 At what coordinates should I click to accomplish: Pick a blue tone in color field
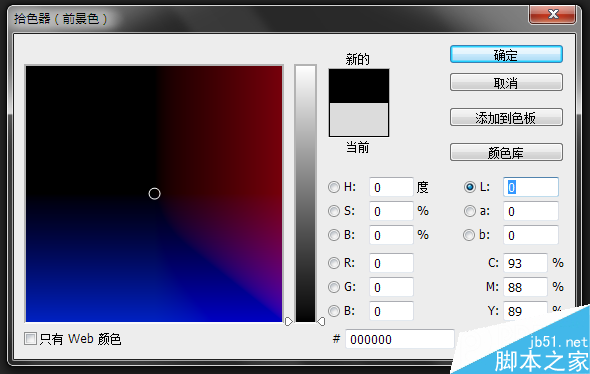click(113, 301)
